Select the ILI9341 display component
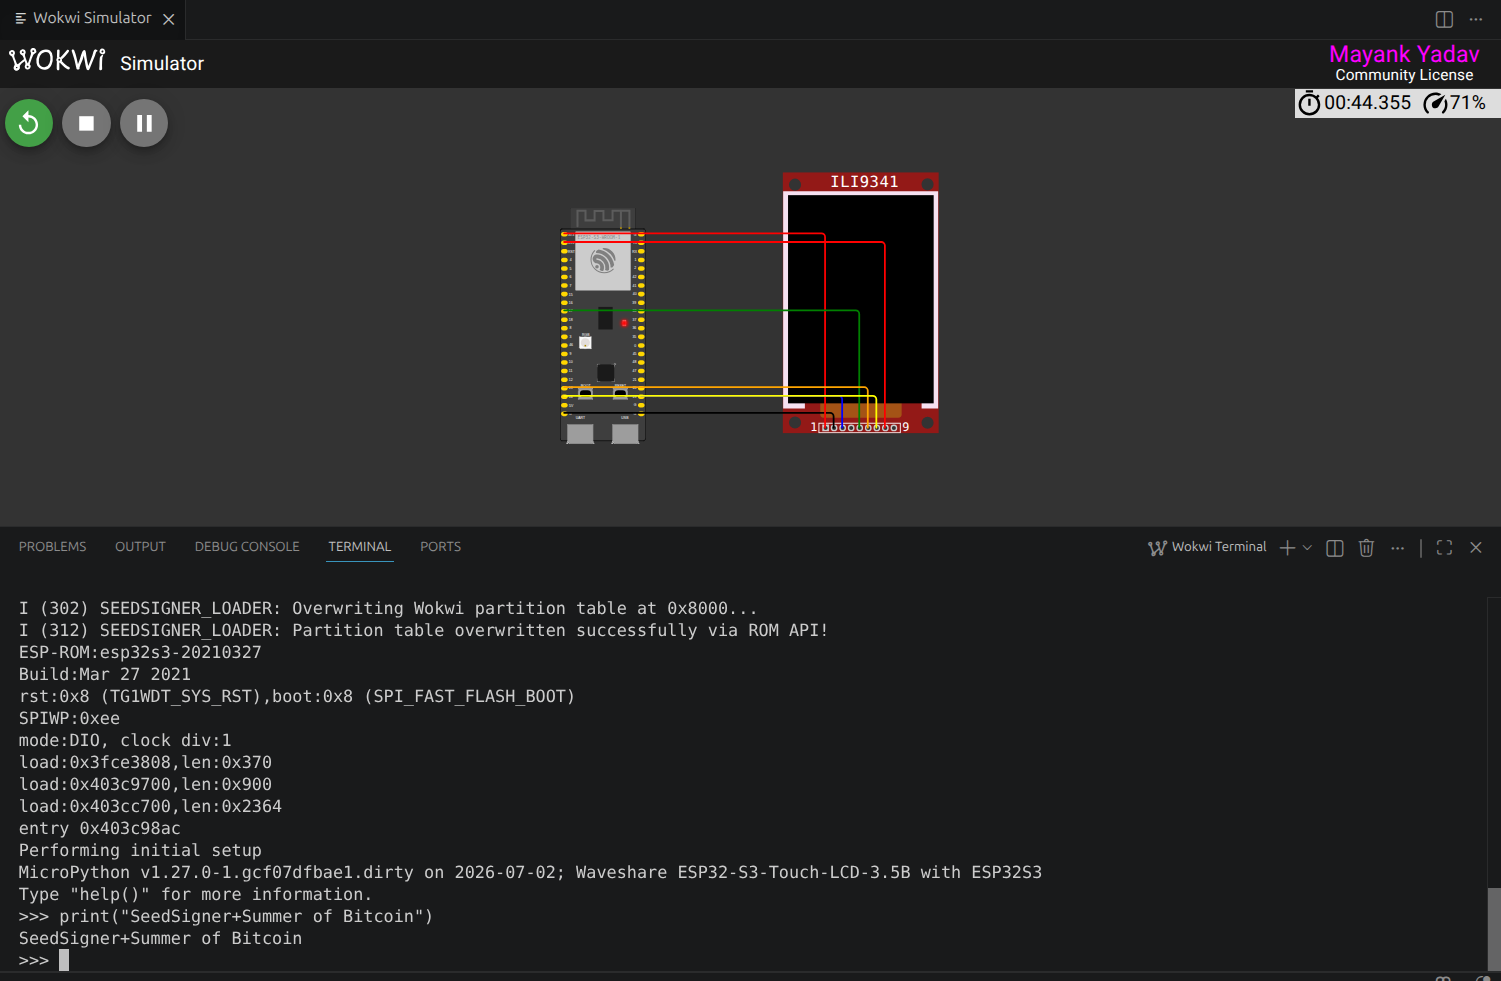The image size is (1501, 981). tap(861, 303)
